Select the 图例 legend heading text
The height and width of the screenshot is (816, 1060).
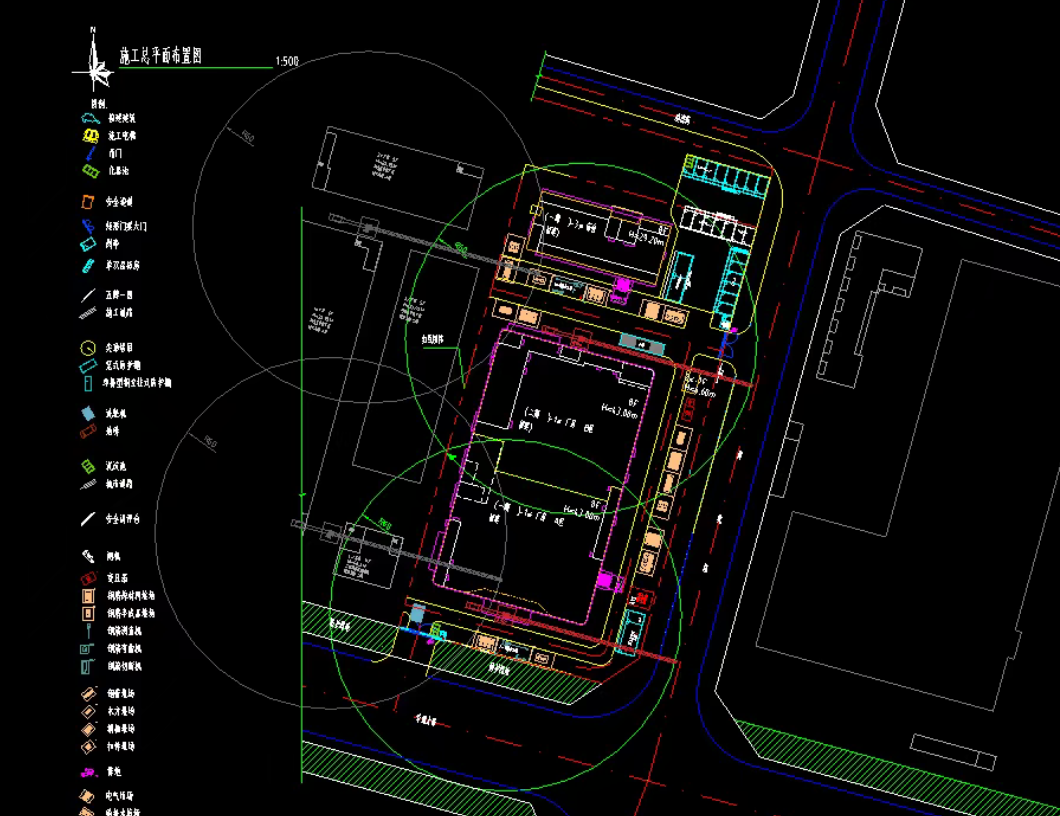(99, 103)
